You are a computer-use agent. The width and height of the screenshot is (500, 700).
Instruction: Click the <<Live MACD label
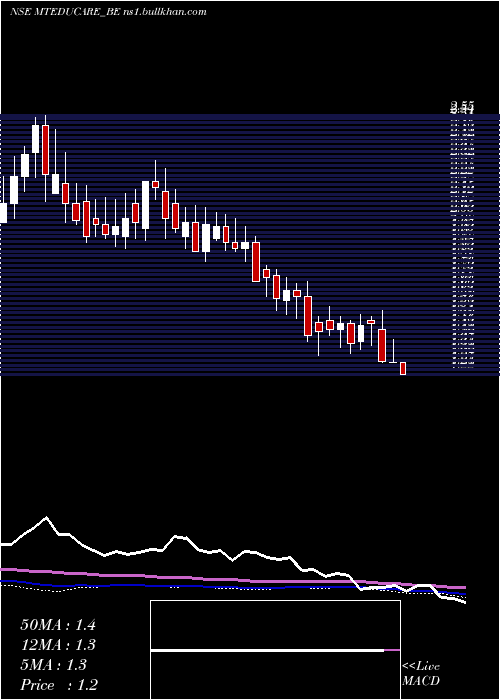pos(421,674)
